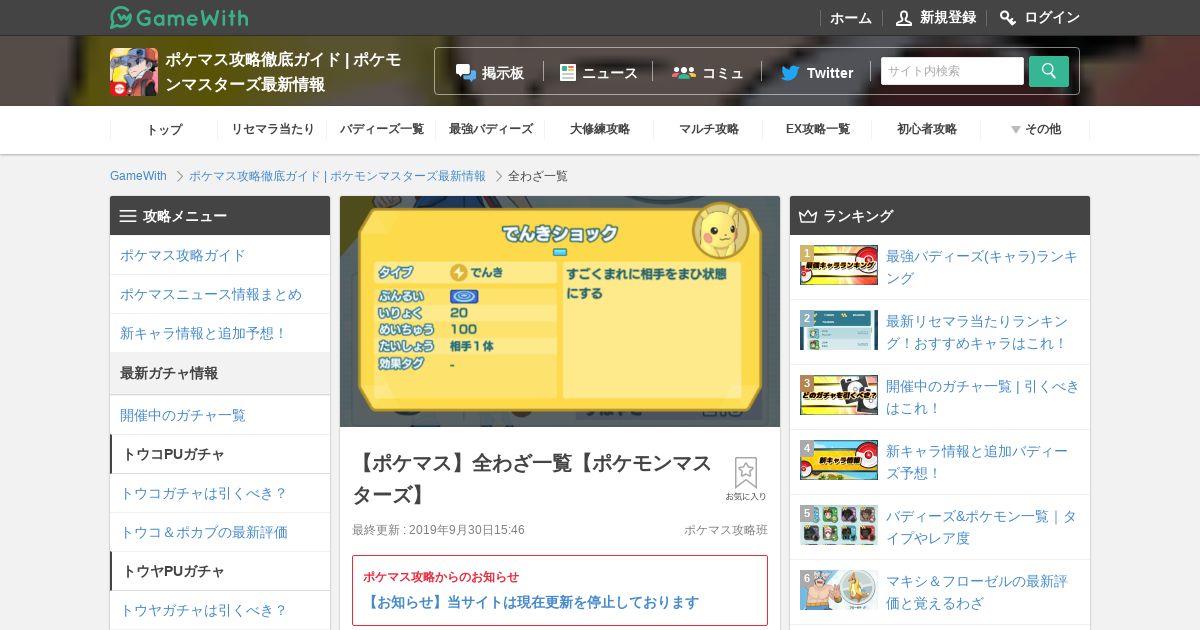
Task: Click the rank 2 リセマラ thumbnail
Action: (839, 330)
